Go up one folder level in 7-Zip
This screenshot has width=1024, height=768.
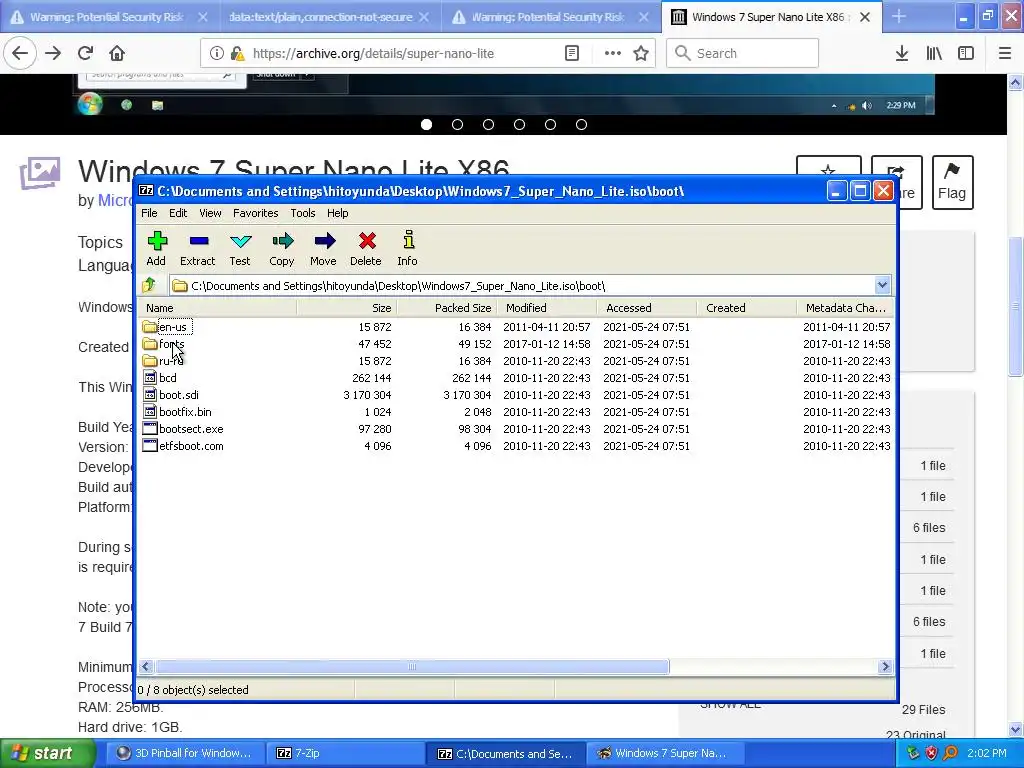tap(150, 285)
